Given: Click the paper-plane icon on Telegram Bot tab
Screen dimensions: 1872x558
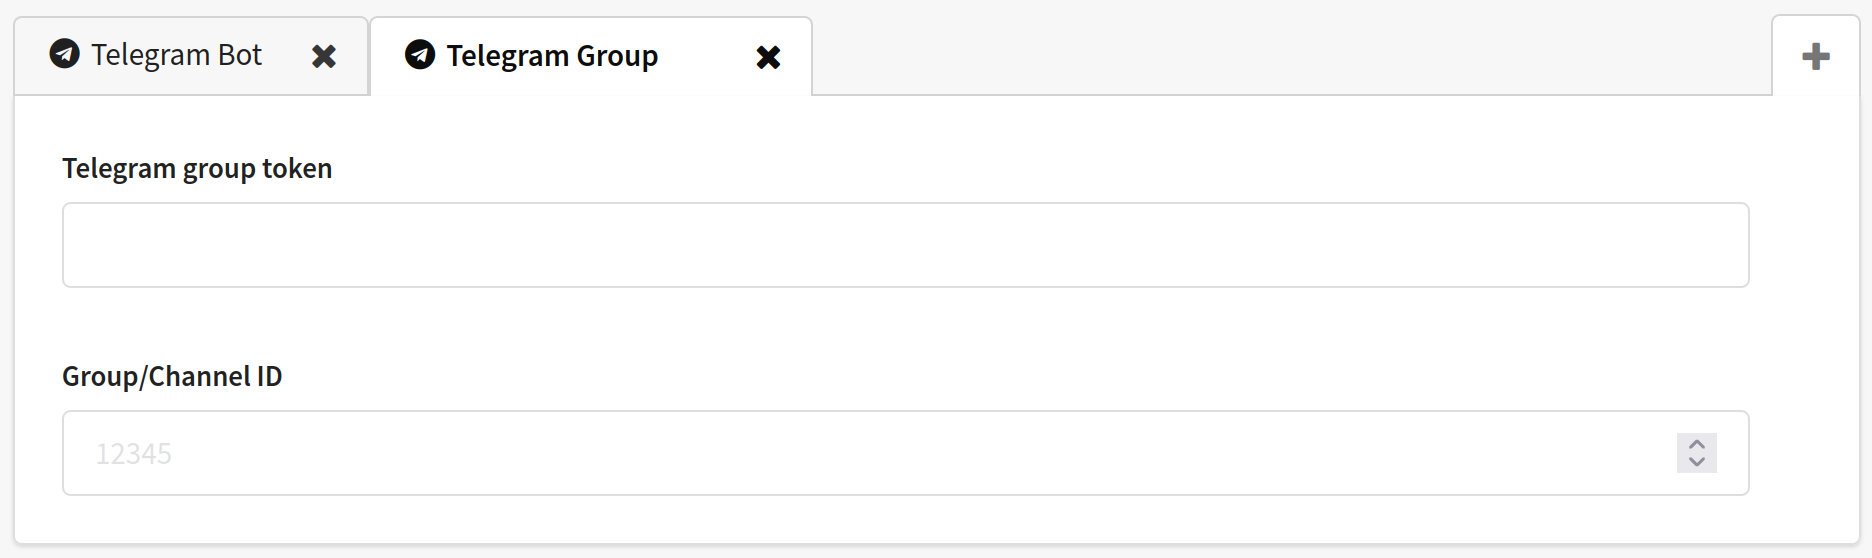Looking at the screenshot, I should coord(65,53).
